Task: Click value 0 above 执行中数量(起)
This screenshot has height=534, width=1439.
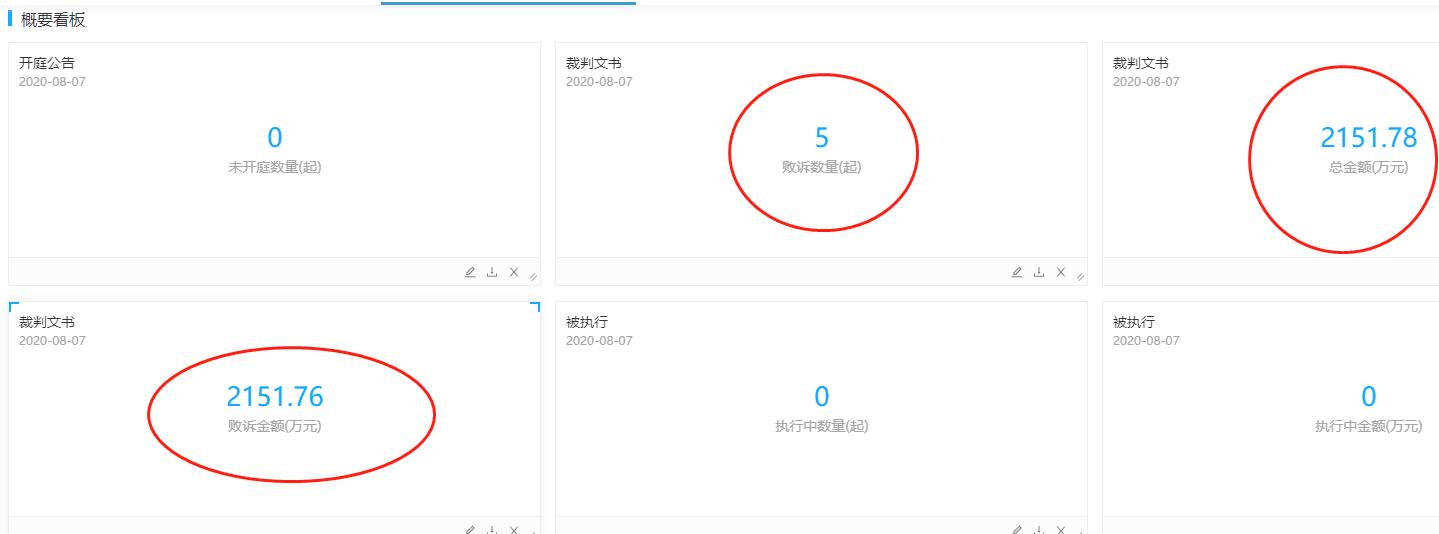Action: coord(822,397)
